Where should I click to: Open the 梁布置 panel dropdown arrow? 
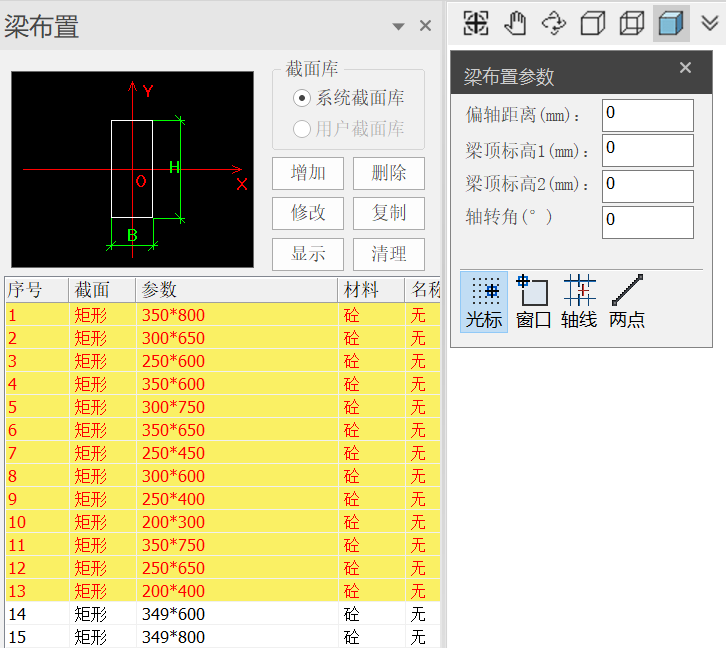point(398,27)
